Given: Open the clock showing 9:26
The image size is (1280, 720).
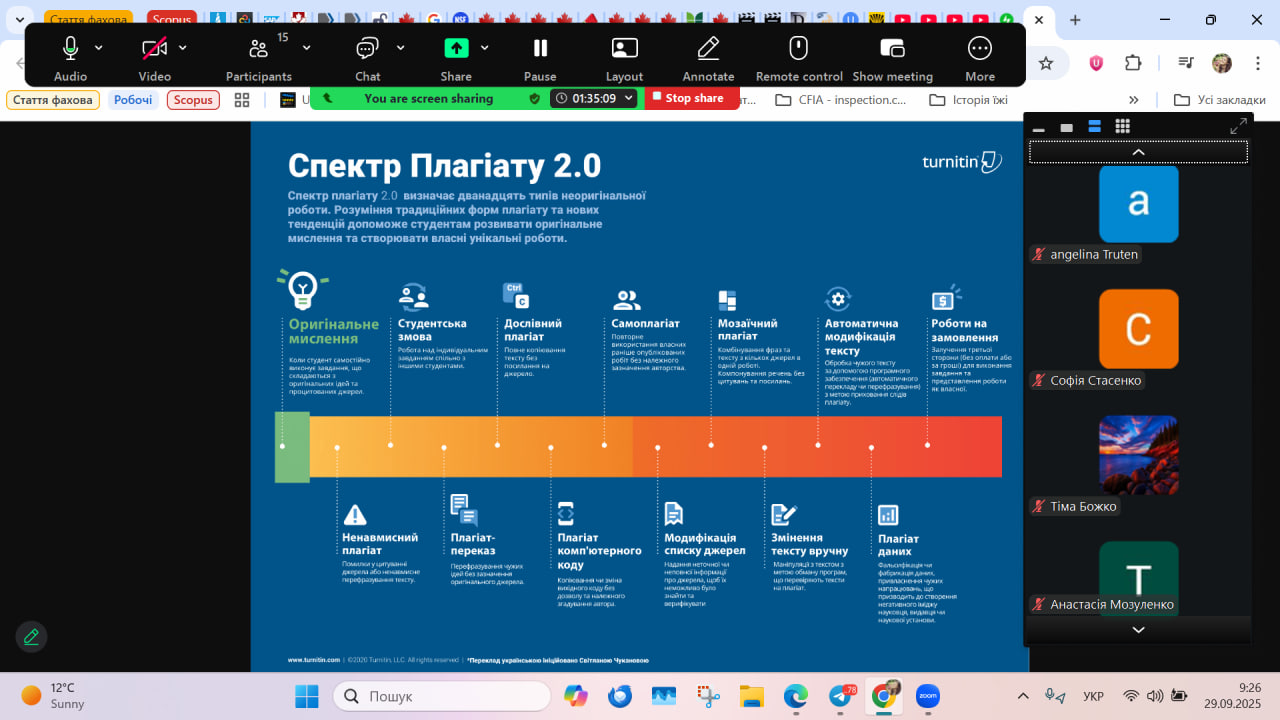Looking at the screenshot, I should click(1233, 696).
